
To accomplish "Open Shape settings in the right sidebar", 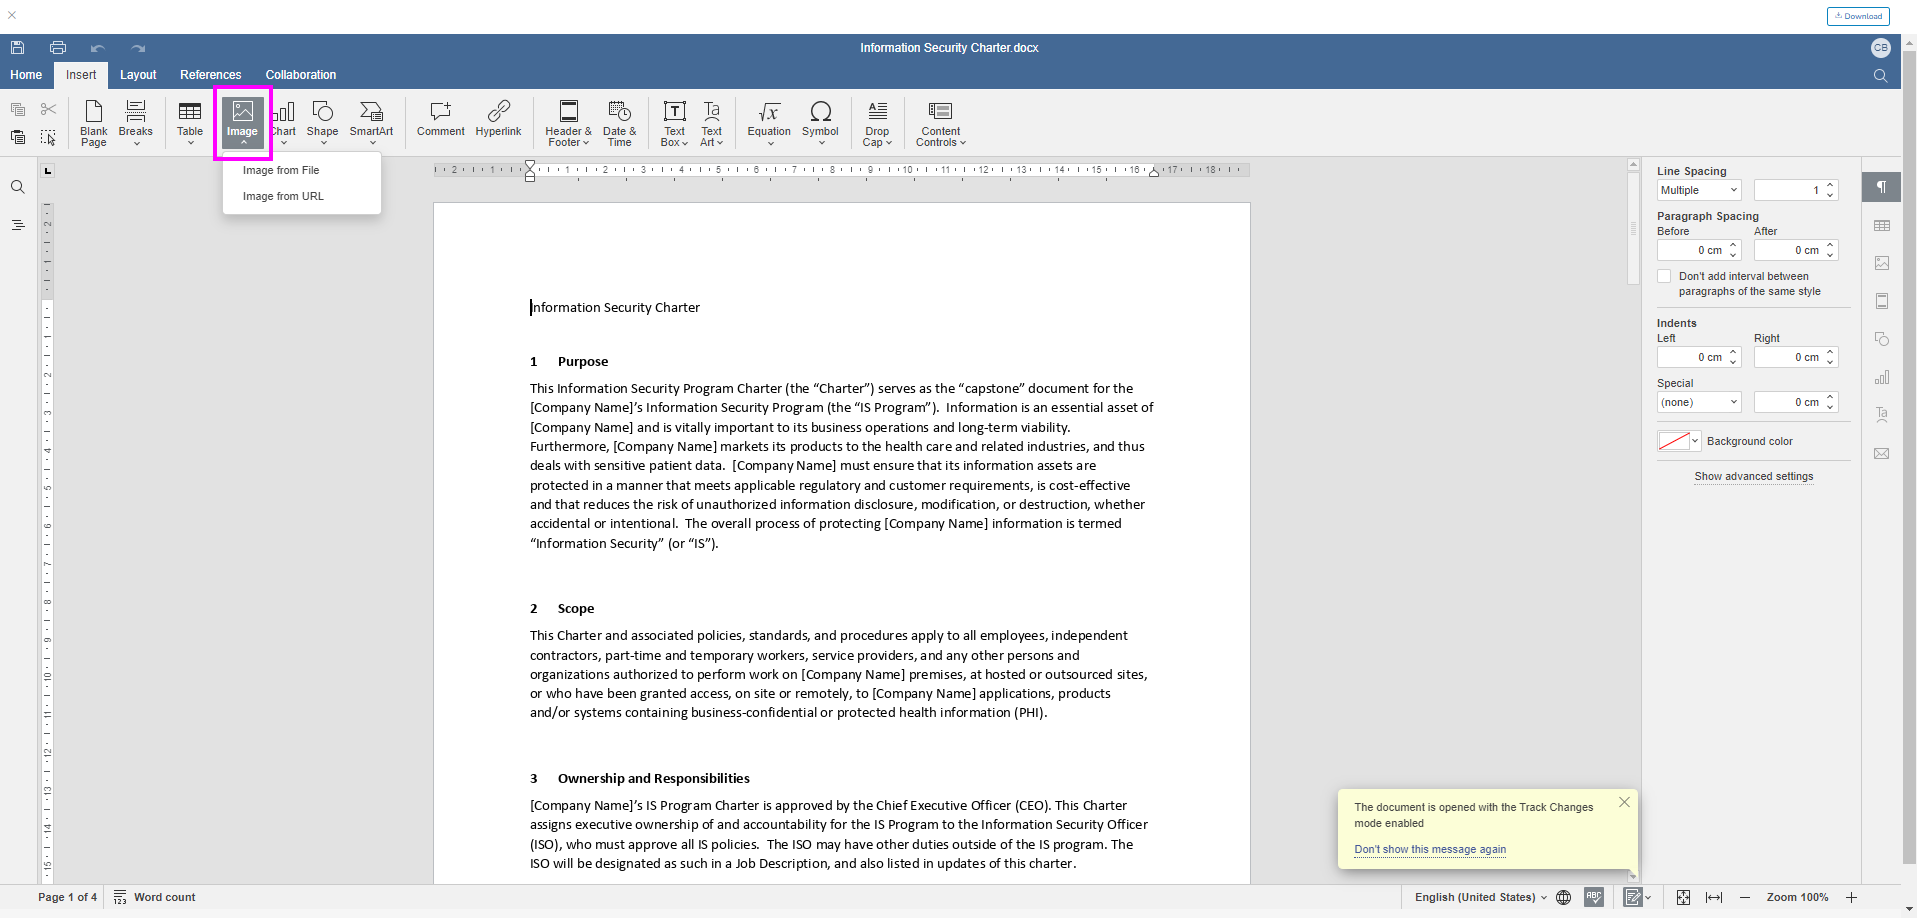I will click(1881, 339).
